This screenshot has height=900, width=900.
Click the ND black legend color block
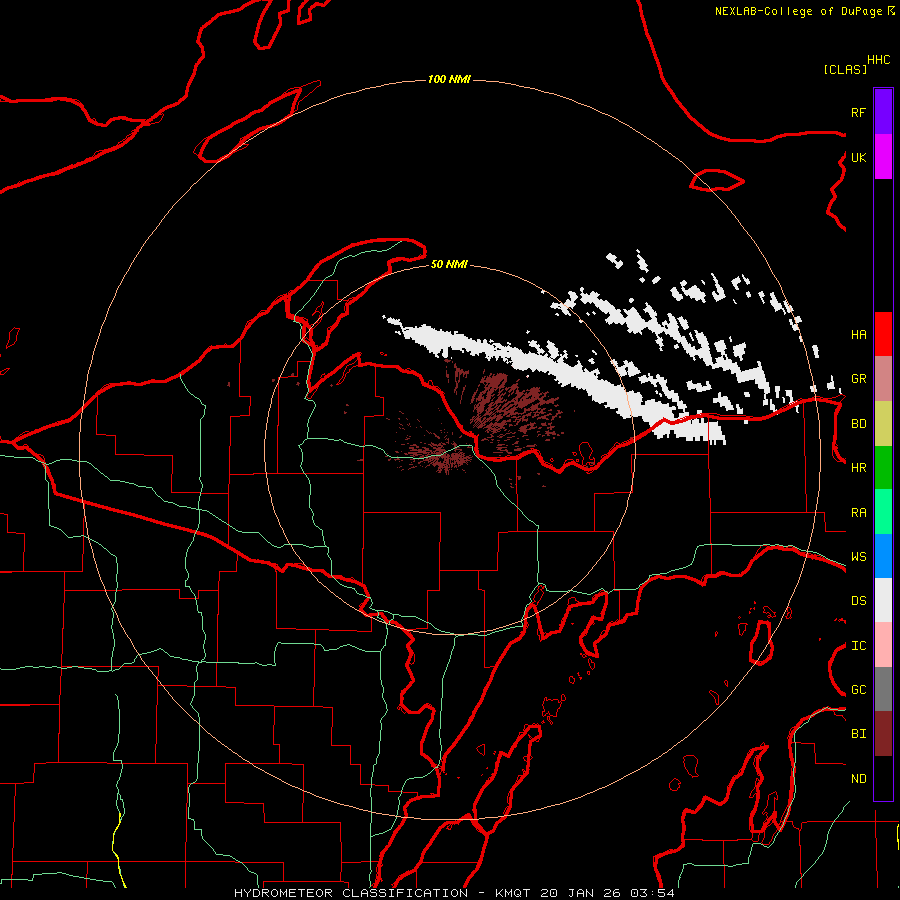pyautogui.click(x=883, y=778)
